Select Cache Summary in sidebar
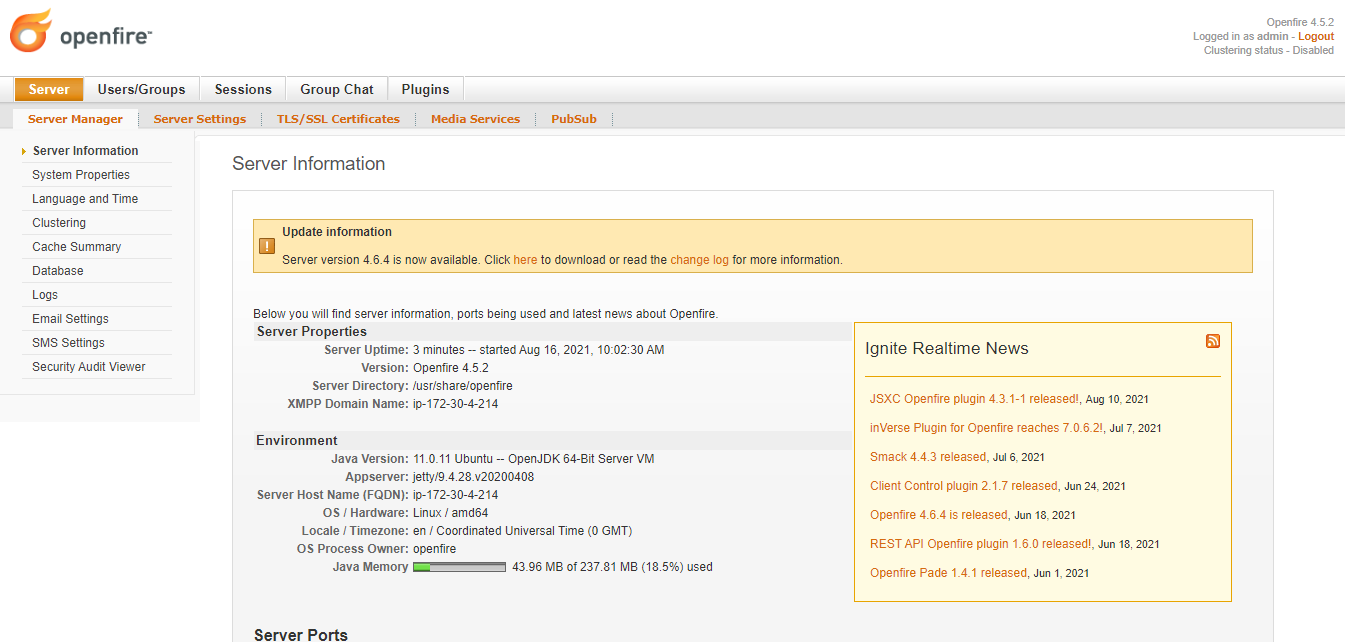 [x=76, y=247]
